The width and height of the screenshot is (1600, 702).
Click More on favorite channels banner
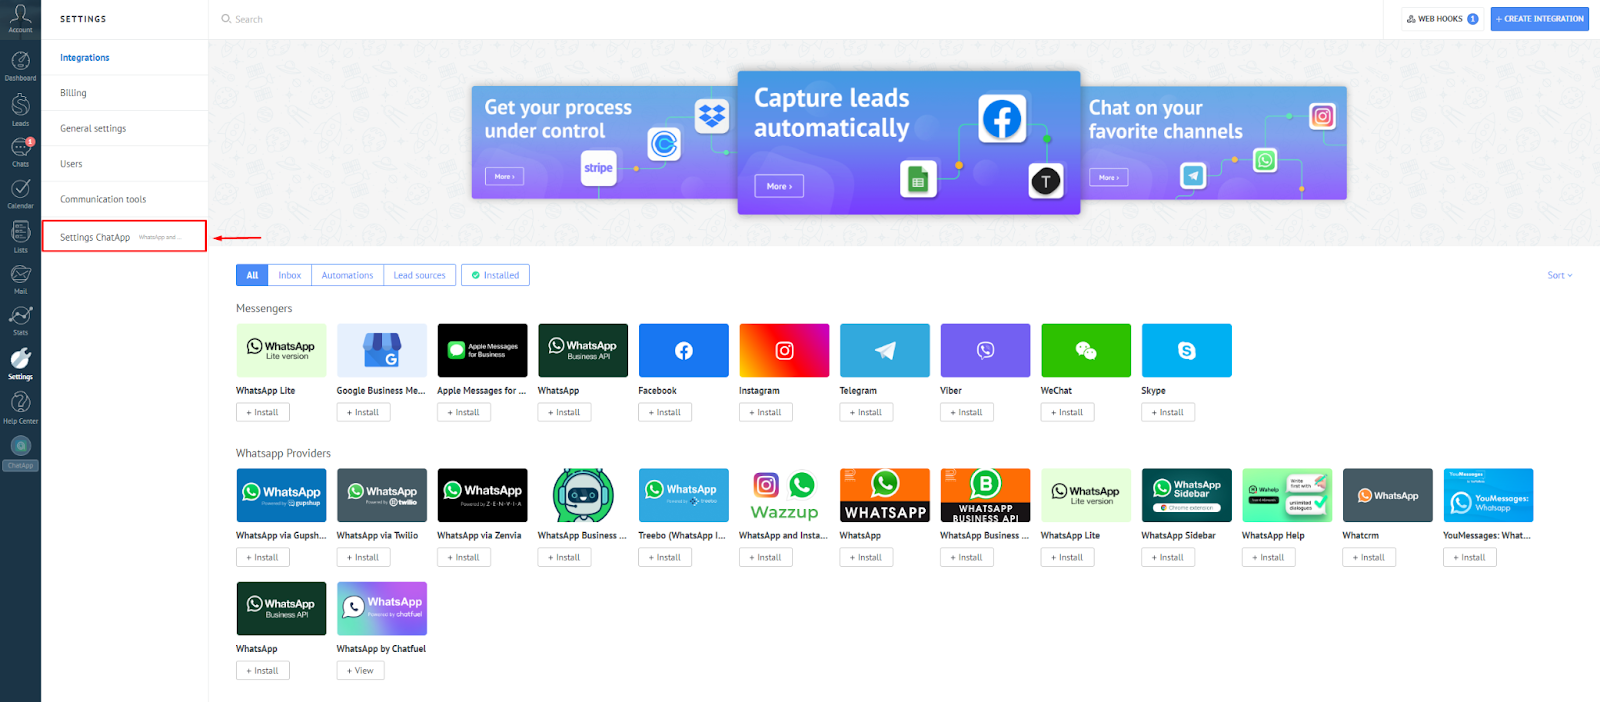(x=1108, y=177)
